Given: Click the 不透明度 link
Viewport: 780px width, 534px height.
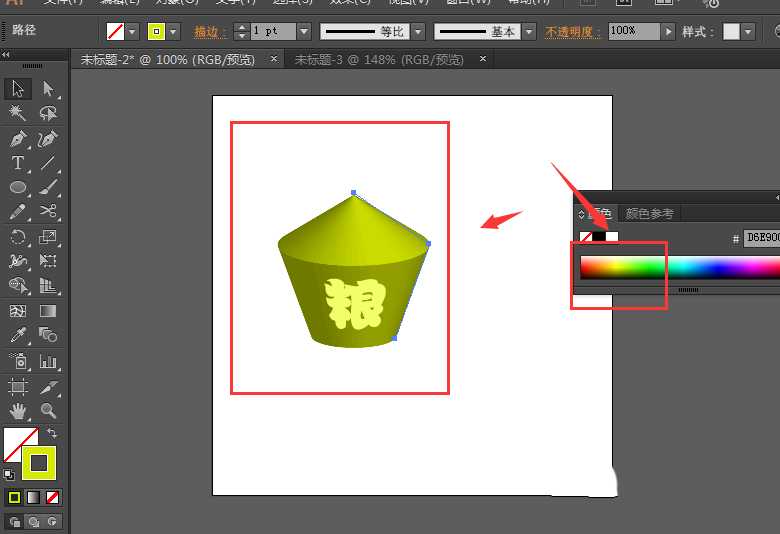Looking at the screenshot, I should point(573,32).
